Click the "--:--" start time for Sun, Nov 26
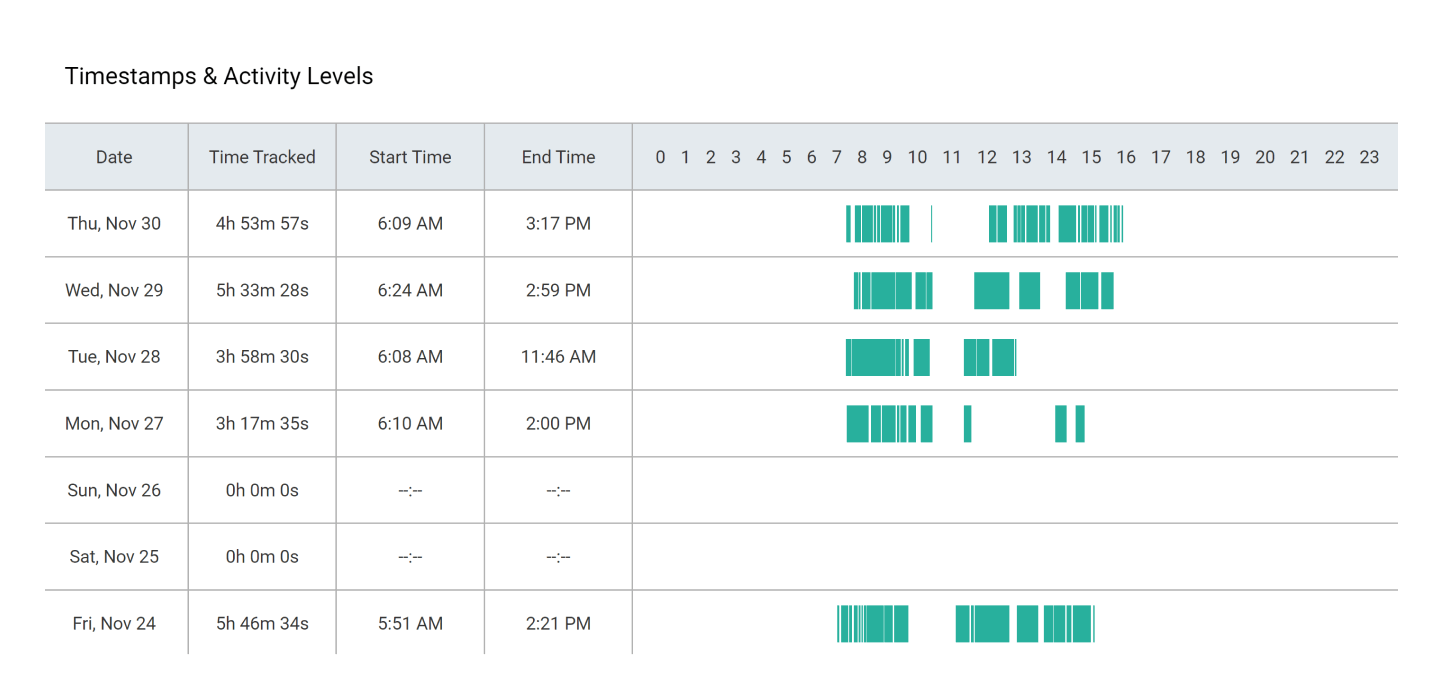 tap(409, 490)
